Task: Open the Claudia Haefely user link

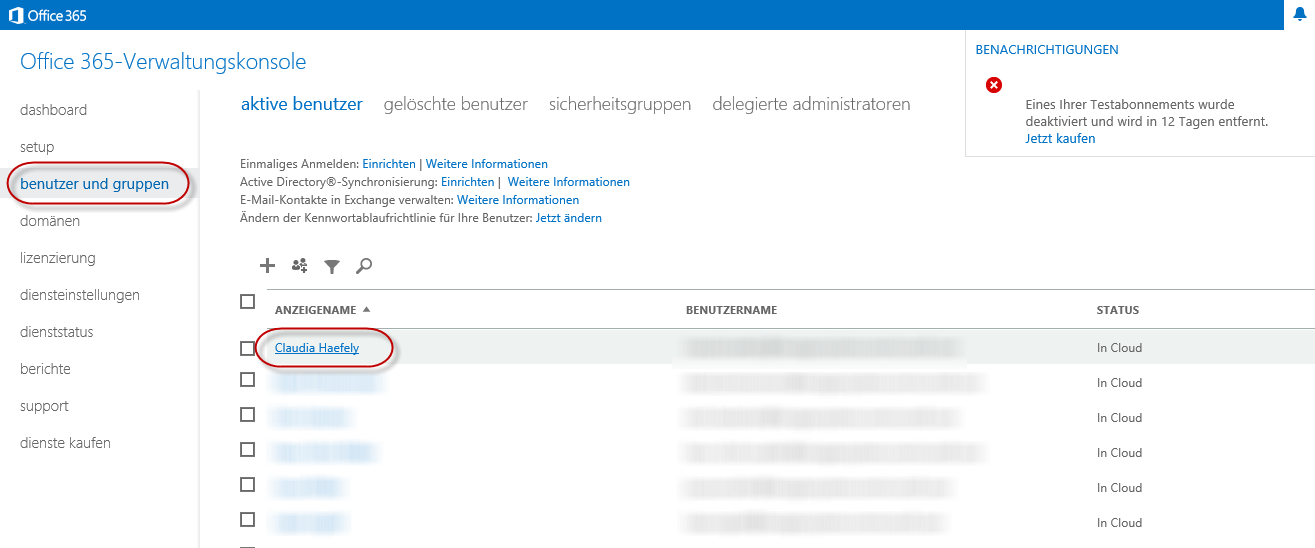Action: coord(317,348)
